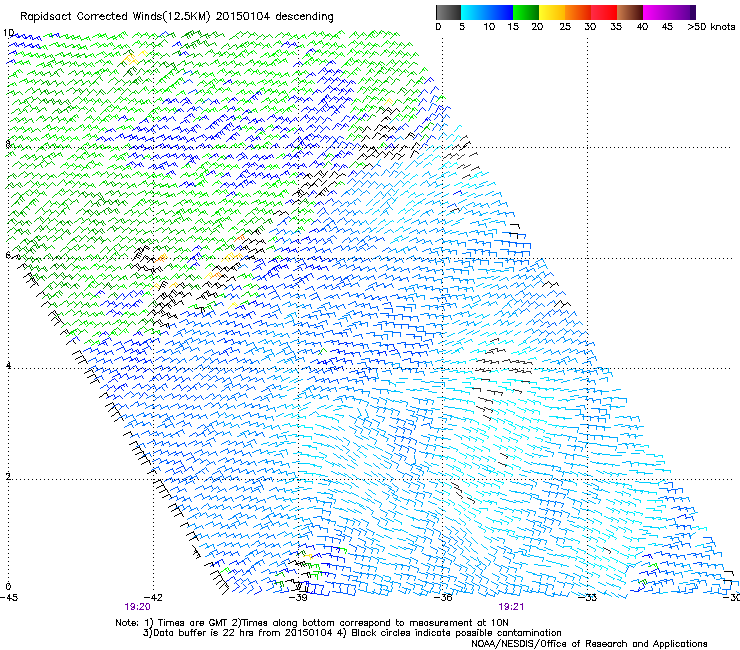
Task: Click the latitude label '2' on left axis
Action: [8, 476]
